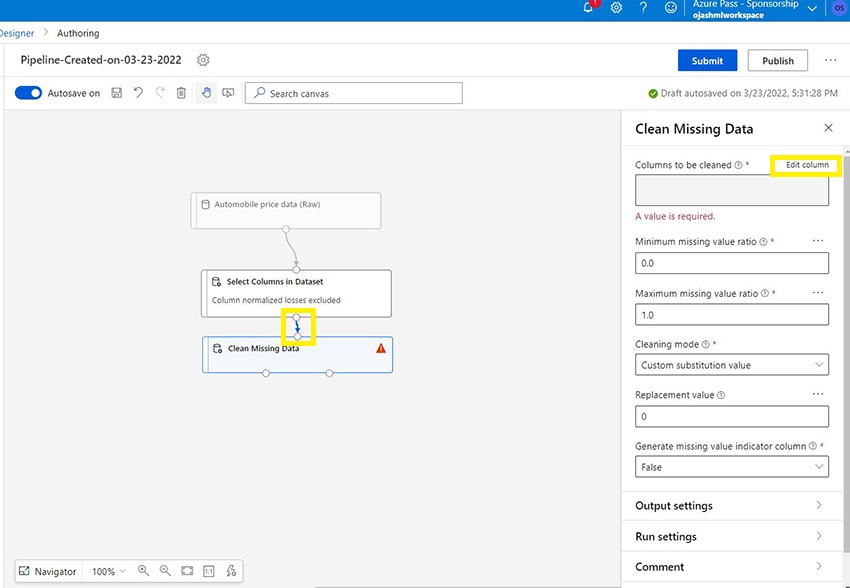Click info icon next to Replacement value
850x588 pixels.
pos(721,395)
